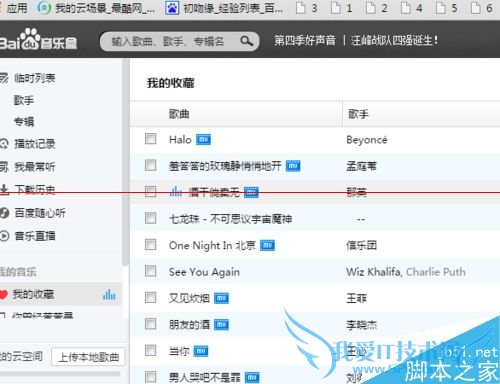Click the 歌曲 column header
Viewport: 500px width, 384px height.
coord(179,114)
